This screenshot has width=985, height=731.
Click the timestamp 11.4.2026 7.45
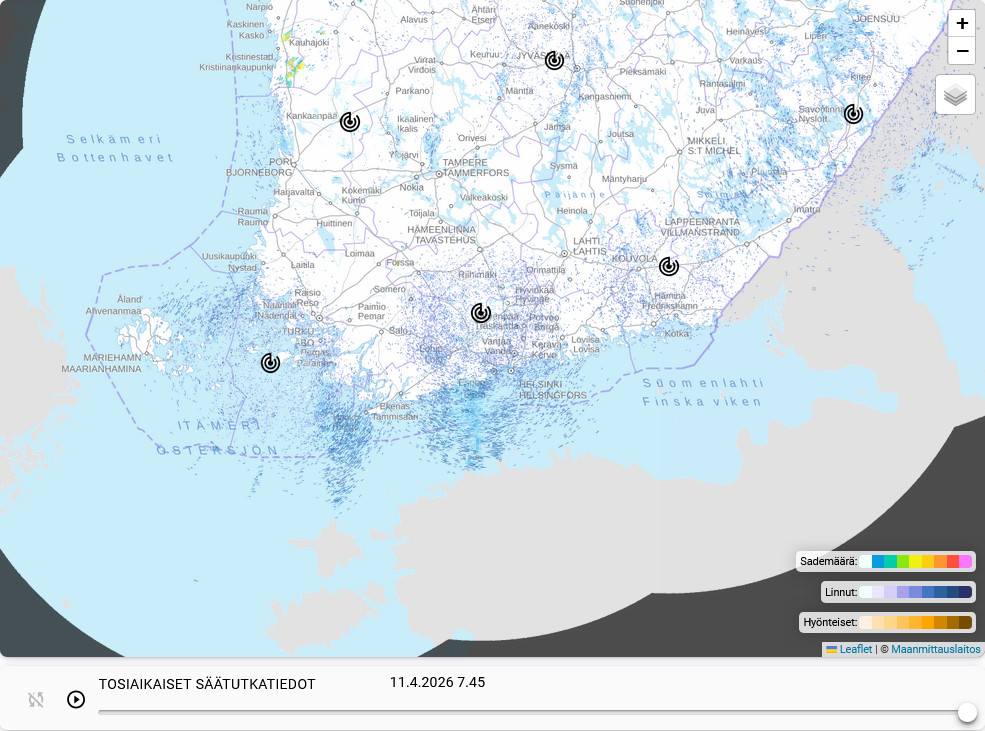click(437, 682)
